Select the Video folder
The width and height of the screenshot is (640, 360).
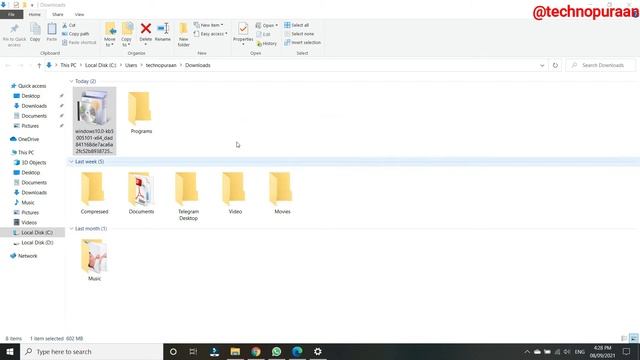[235, 193]
